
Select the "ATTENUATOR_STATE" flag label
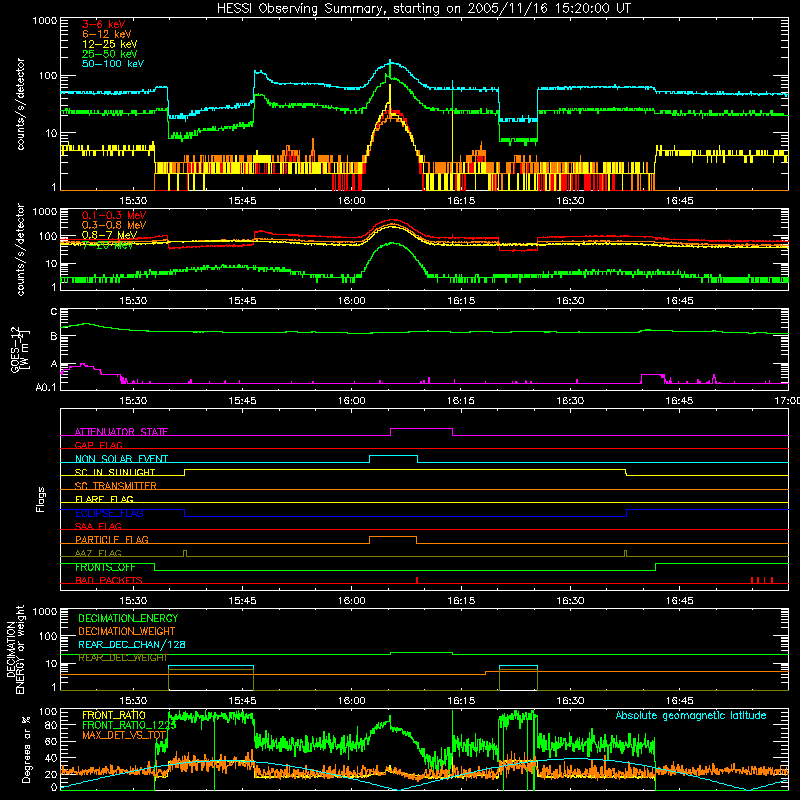(121, 432)
